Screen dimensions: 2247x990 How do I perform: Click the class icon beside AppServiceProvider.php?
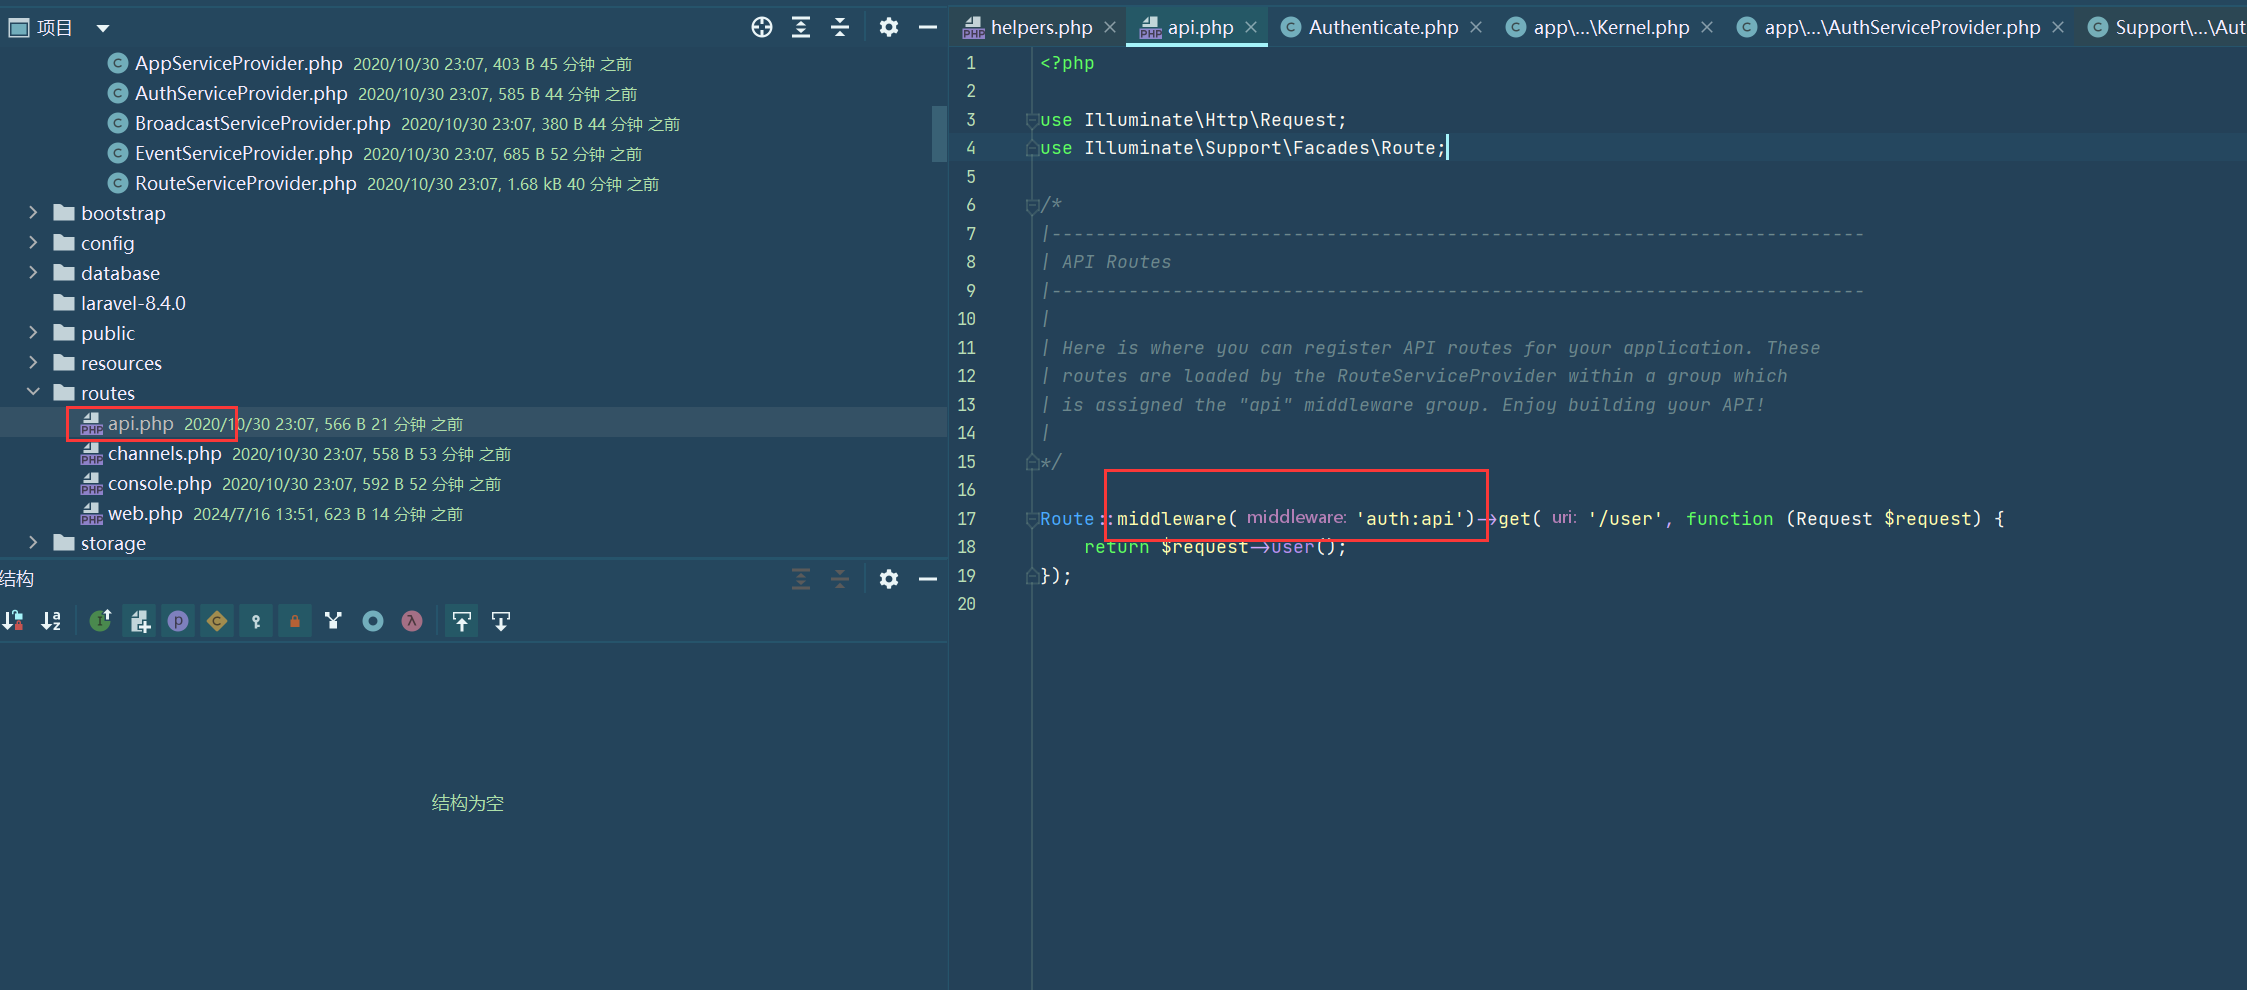(x=118, y=64)
